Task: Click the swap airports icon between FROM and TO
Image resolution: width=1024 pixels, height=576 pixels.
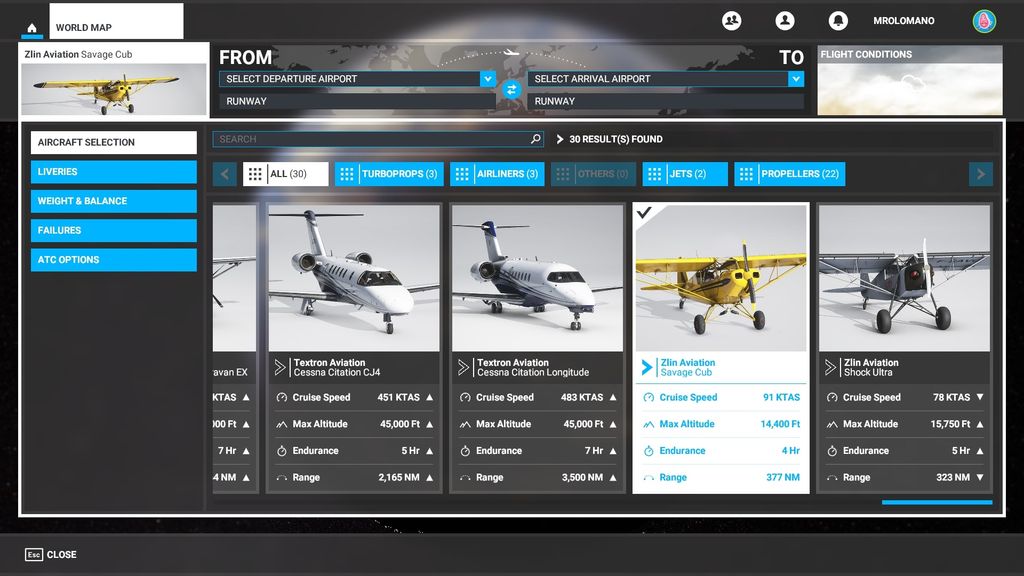Action: (x=512, y=89)
